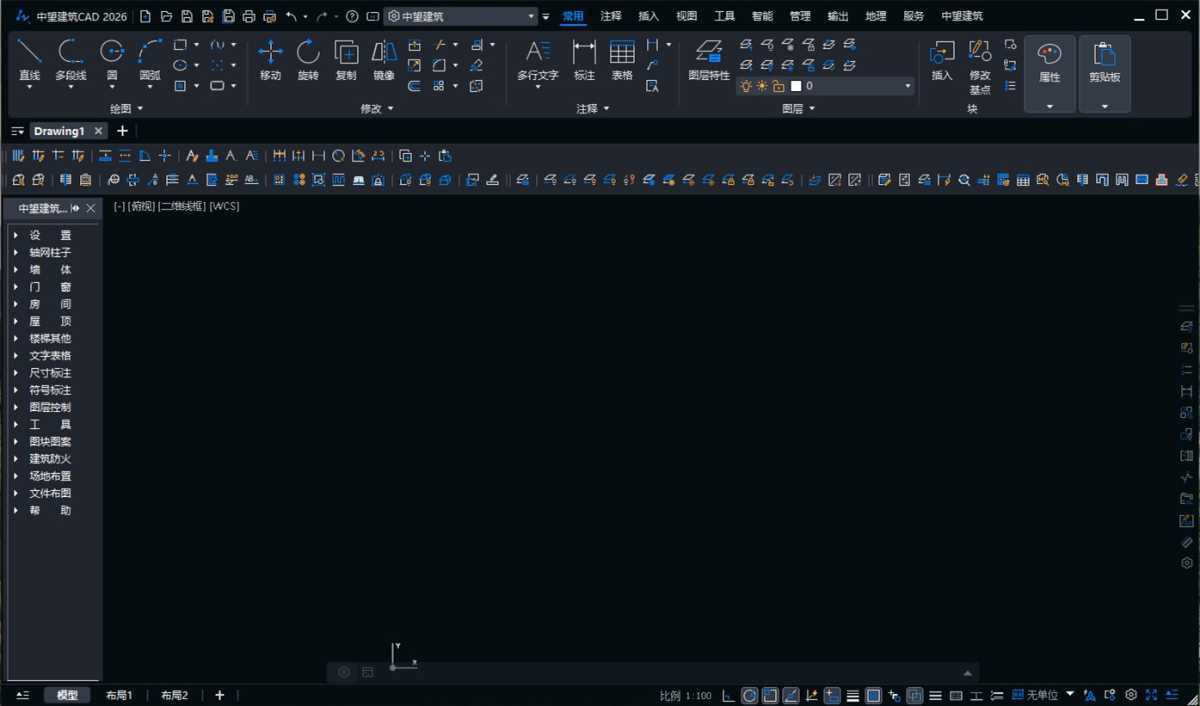The image size is (1200, 706).
Task: Click 修改基点 button in 块 panel
Action: click(980, 65)
